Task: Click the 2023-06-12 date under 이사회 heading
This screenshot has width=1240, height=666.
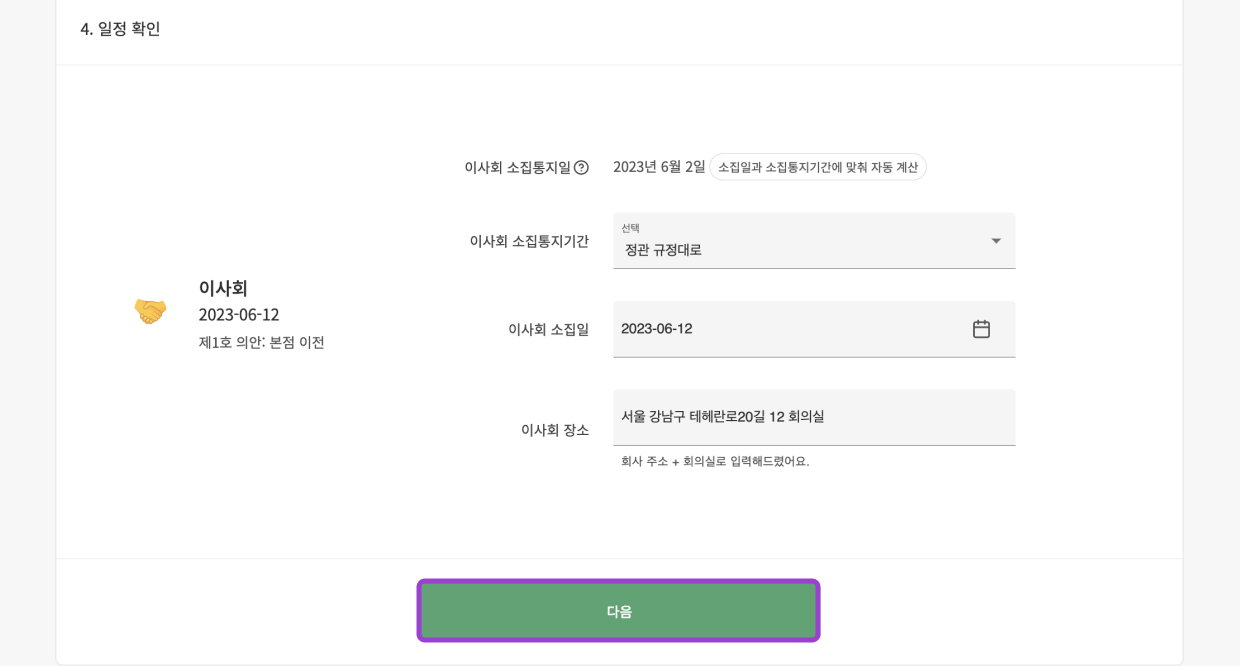Action: (x=239, y=315)
